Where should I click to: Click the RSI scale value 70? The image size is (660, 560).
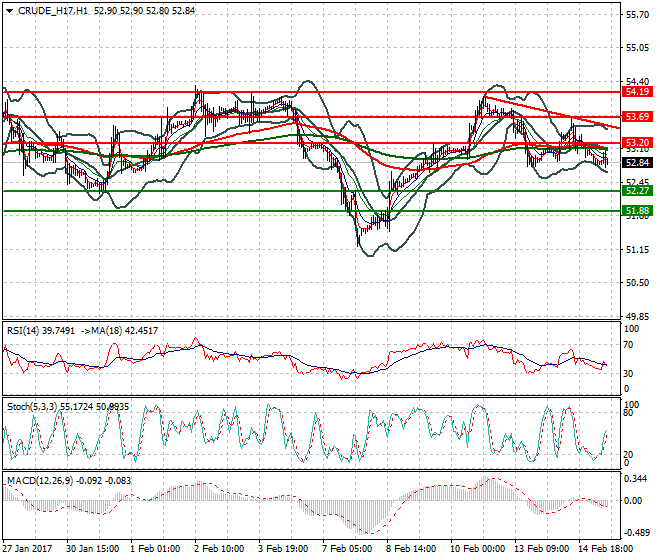(x=628, y=345)
